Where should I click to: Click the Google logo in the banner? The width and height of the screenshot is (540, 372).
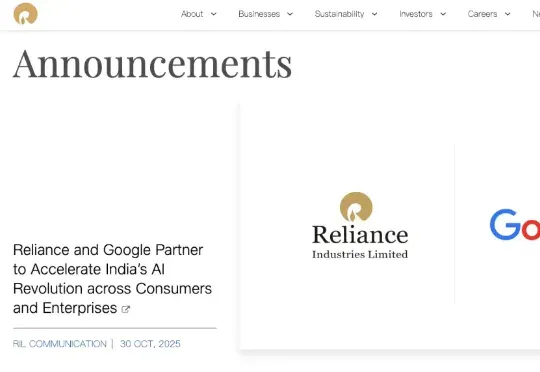click(515, 225)
